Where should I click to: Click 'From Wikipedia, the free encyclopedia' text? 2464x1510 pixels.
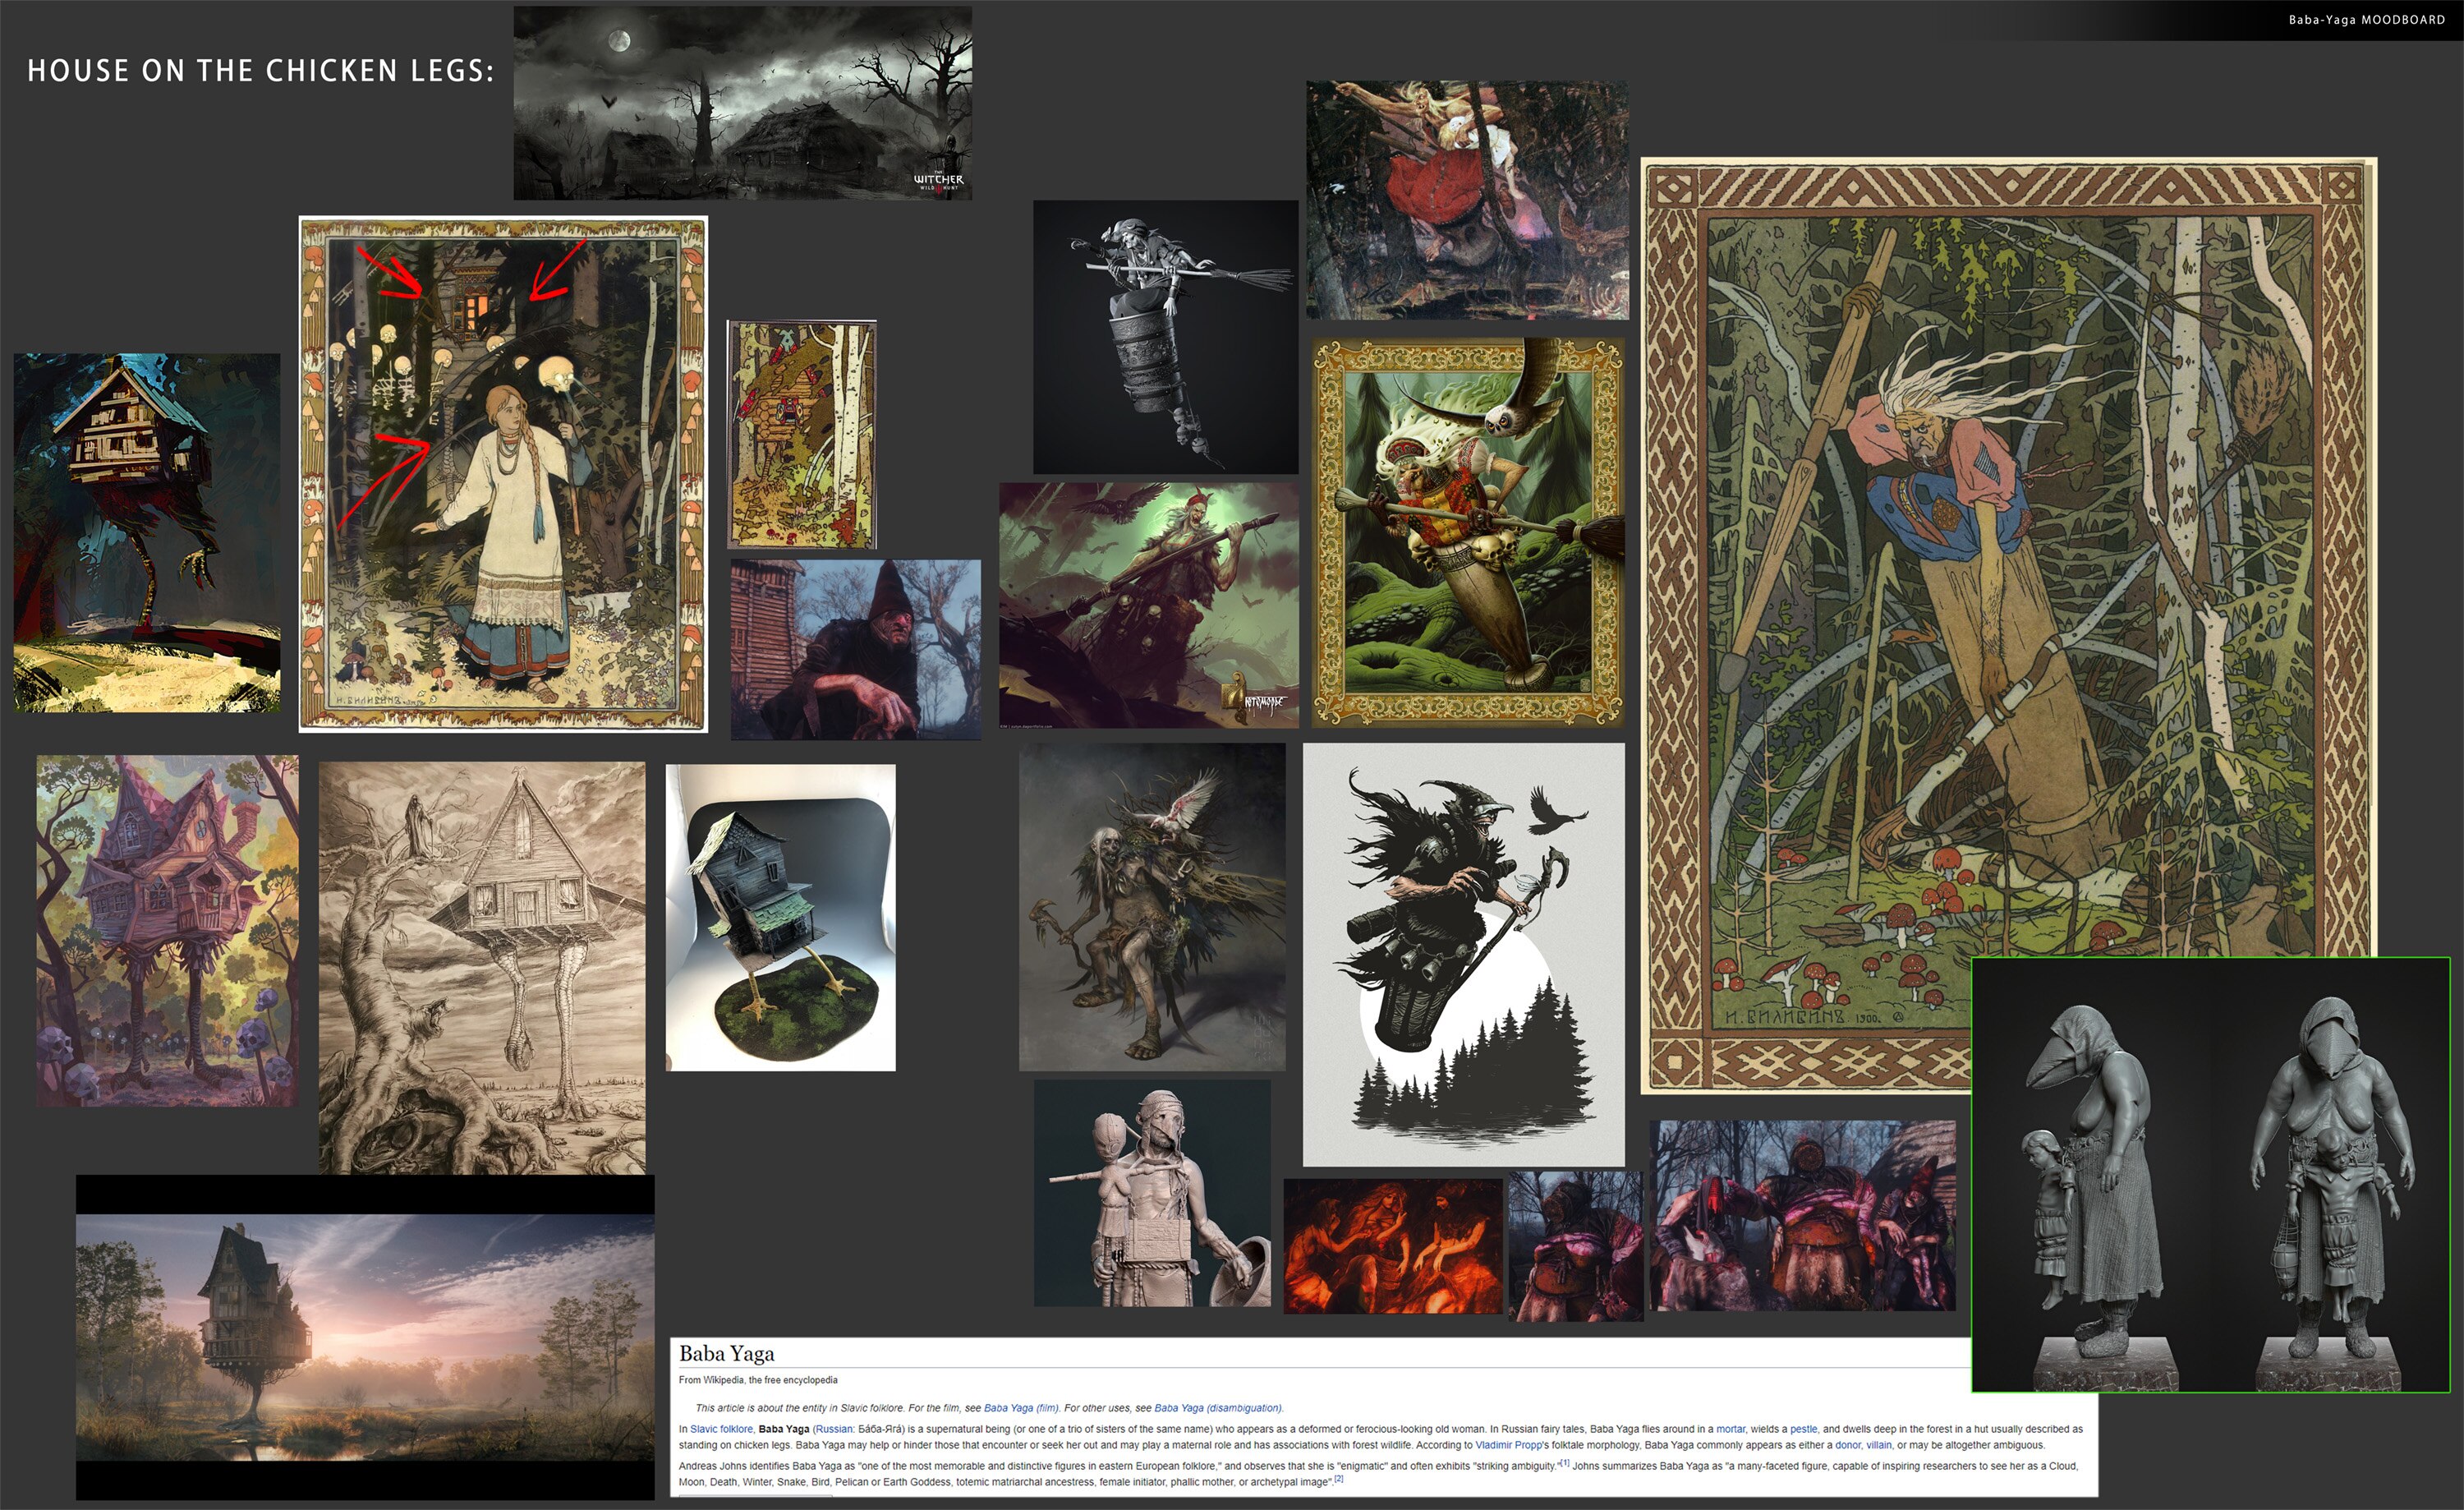click(x=758, y=1380)
